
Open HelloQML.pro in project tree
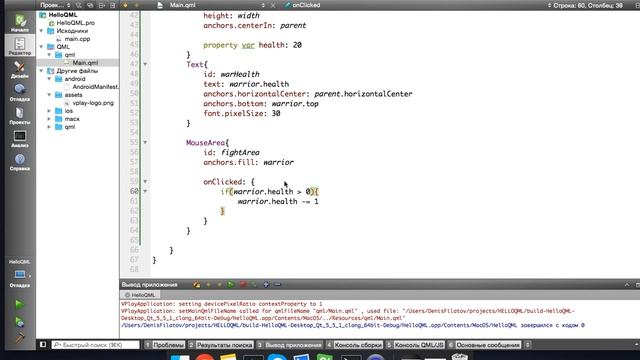click(76, 23)
